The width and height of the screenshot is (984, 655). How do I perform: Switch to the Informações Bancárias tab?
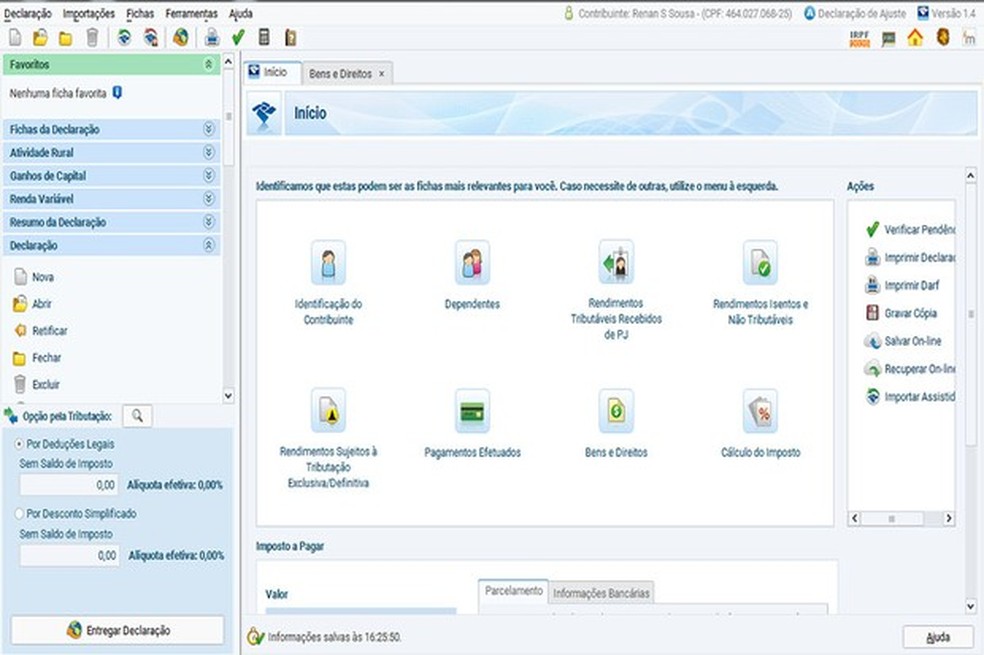601,593
